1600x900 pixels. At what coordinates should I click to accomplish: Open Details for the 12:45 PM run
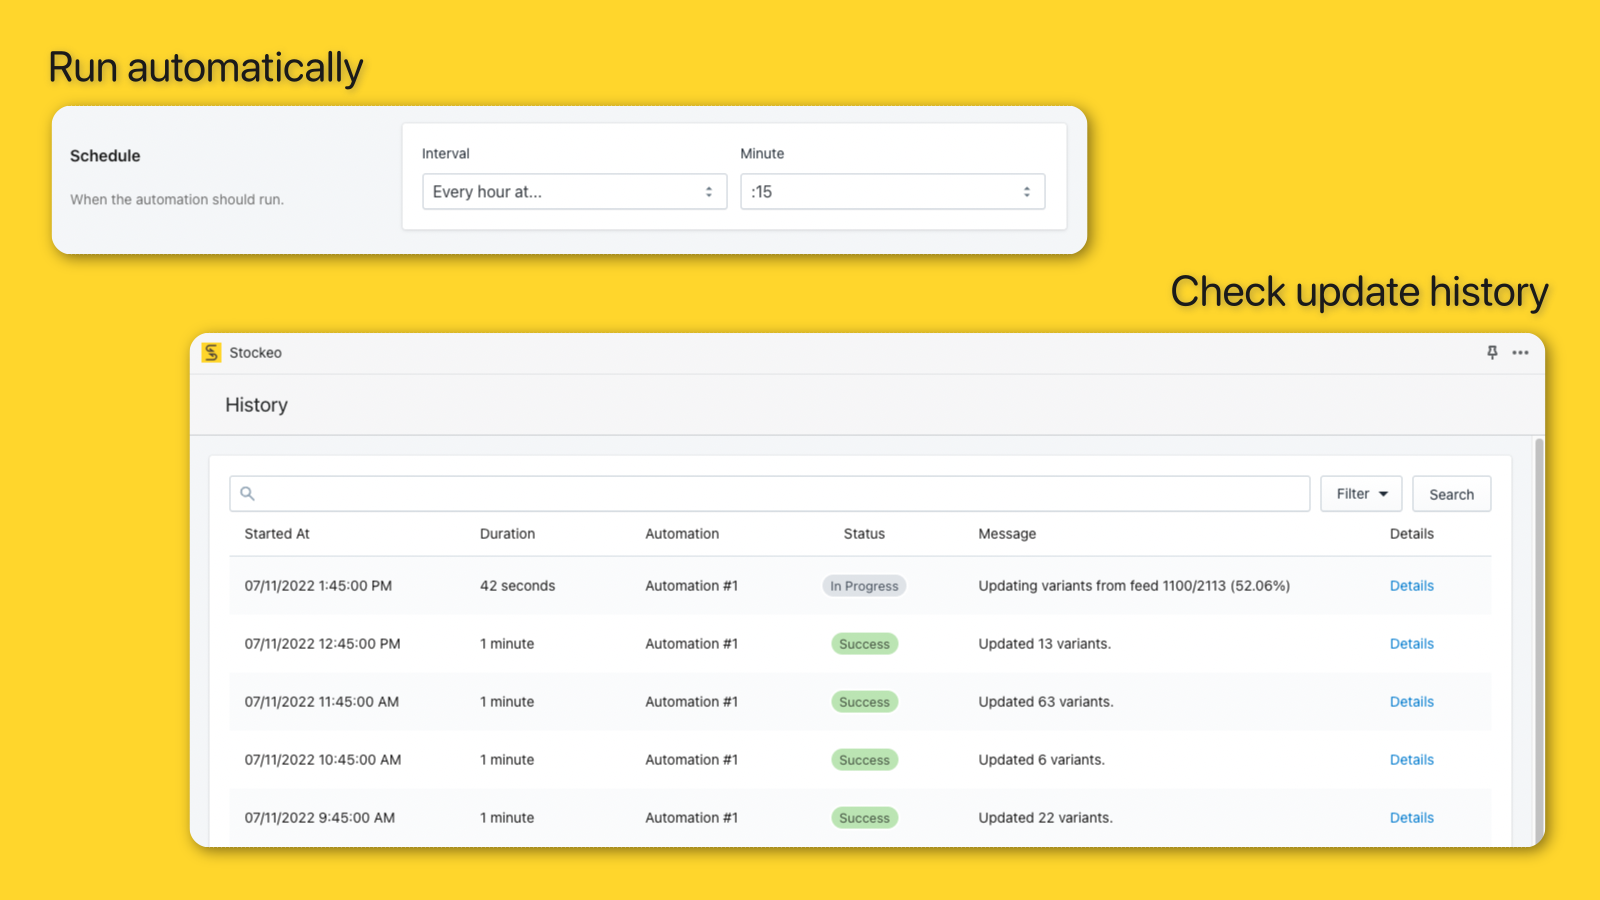[1411, 643]
